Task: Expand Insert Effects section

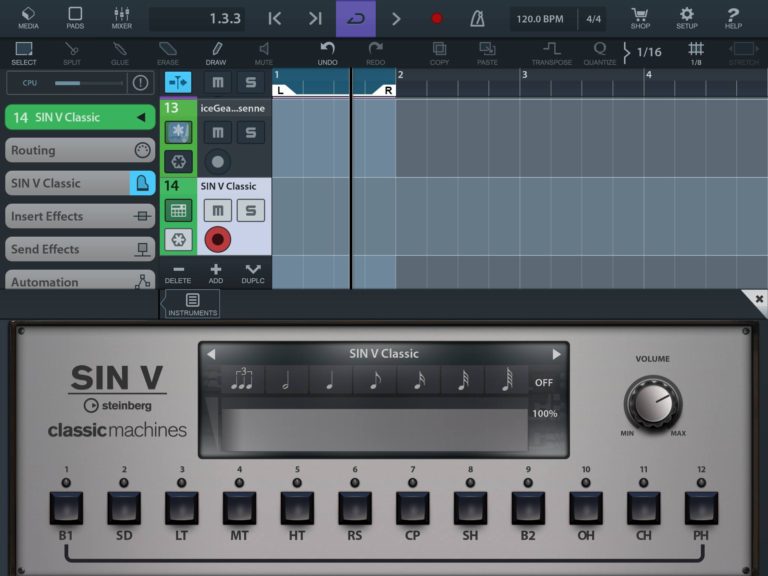Action: (80, 216)
